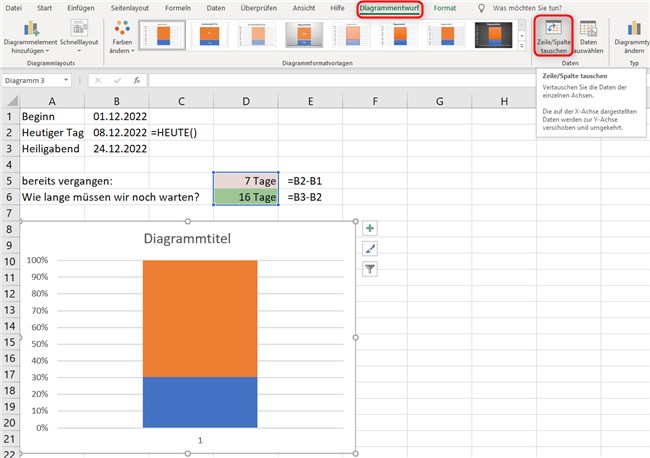Screen dimensions: 650x458
Task: Click the plus Chart Elements button
Action: tap(370, 228)
